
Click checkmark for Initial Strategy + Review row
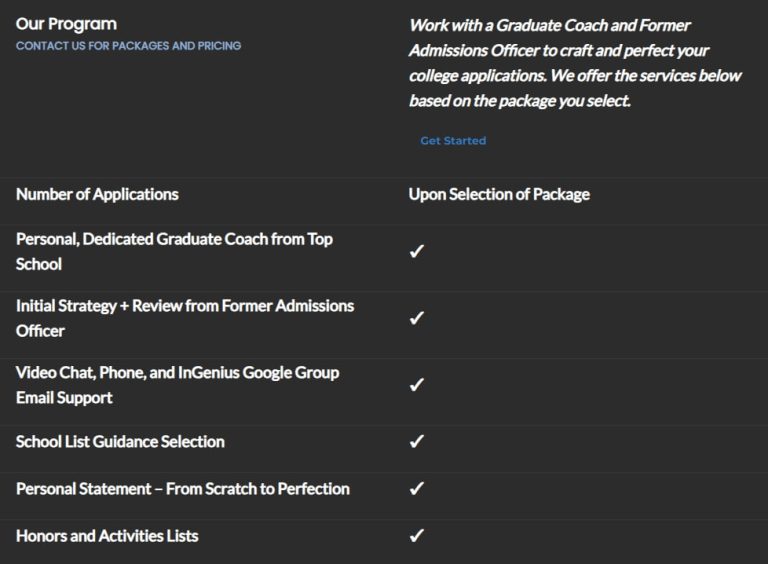(417, 318)
